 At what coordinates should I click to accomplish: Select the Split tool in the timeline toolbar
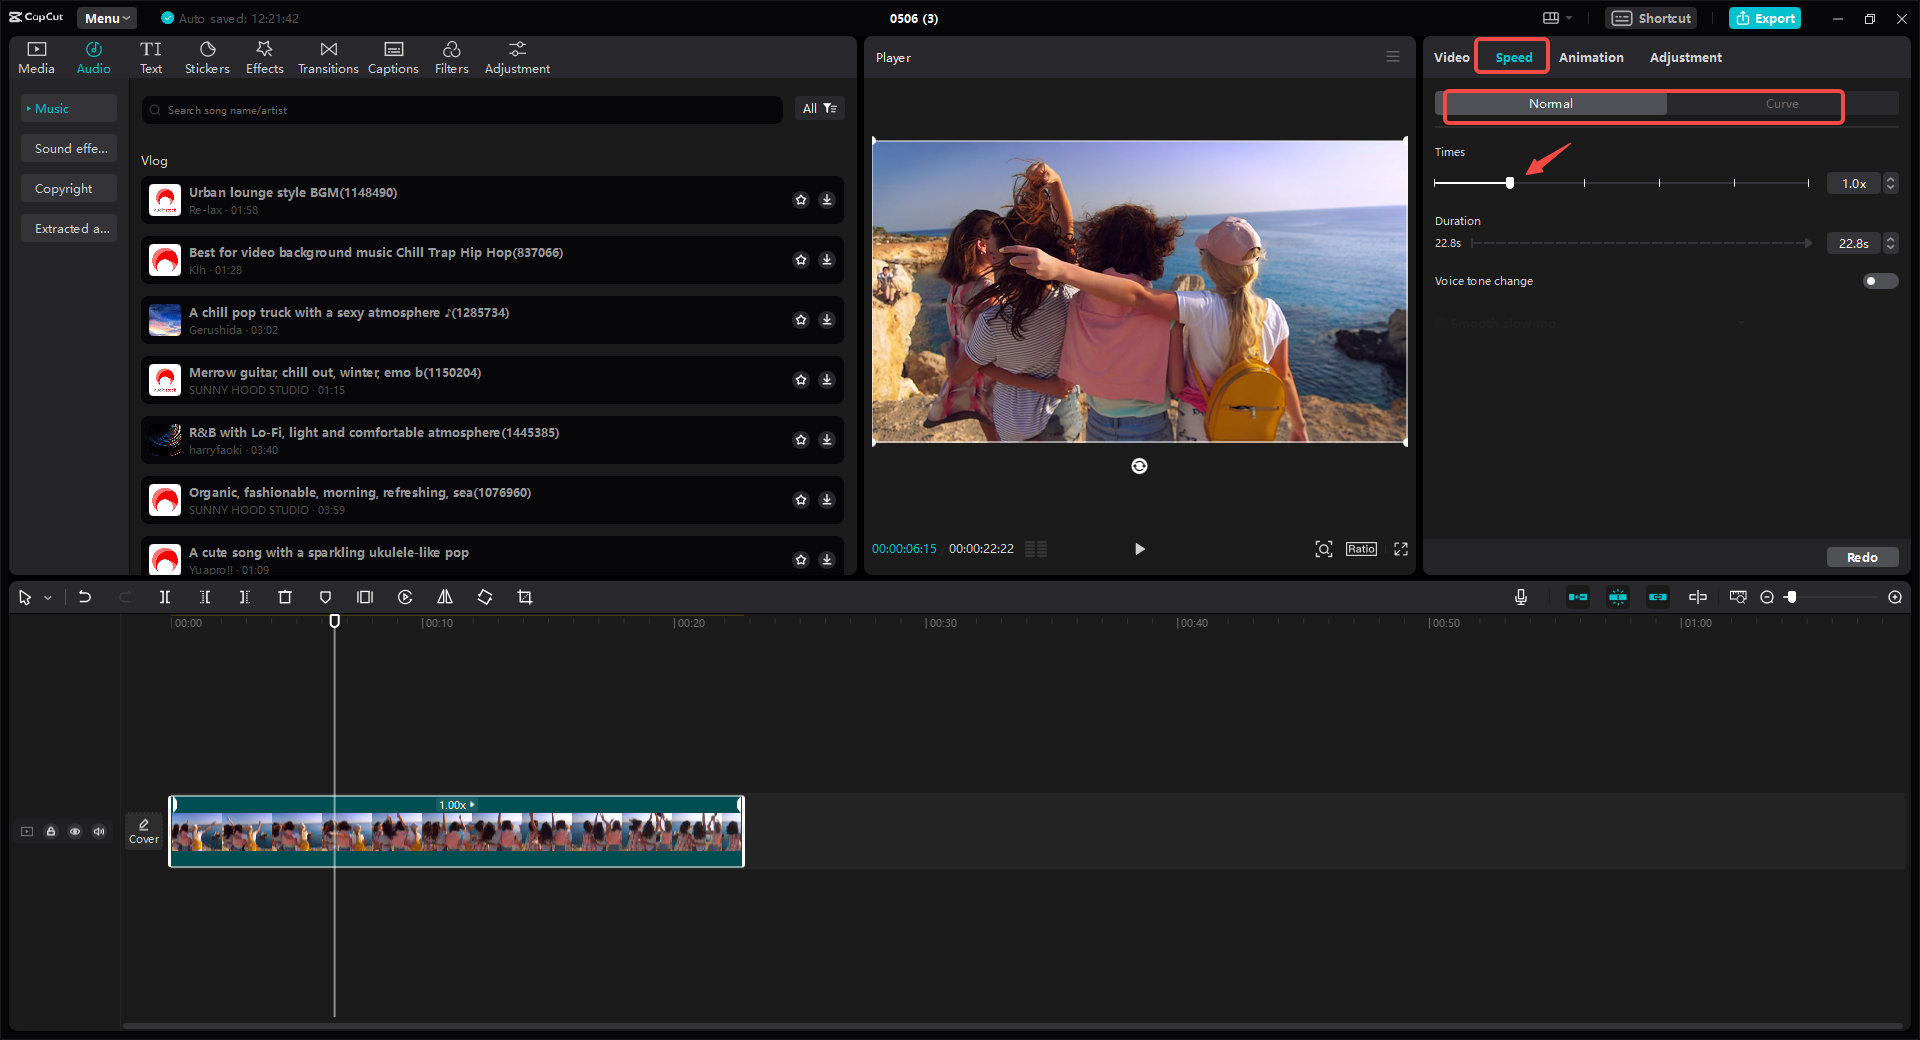coord(165,597)
